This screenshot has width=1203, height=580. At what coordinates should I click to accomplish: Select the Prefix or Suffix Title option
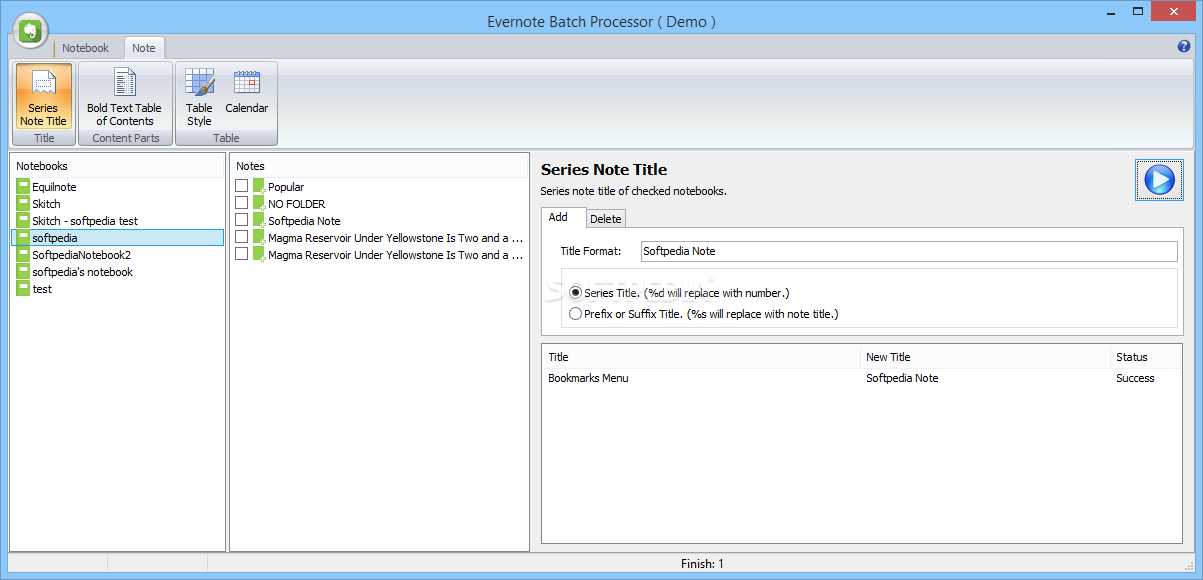pyautogui.click(x=575, y=314)
